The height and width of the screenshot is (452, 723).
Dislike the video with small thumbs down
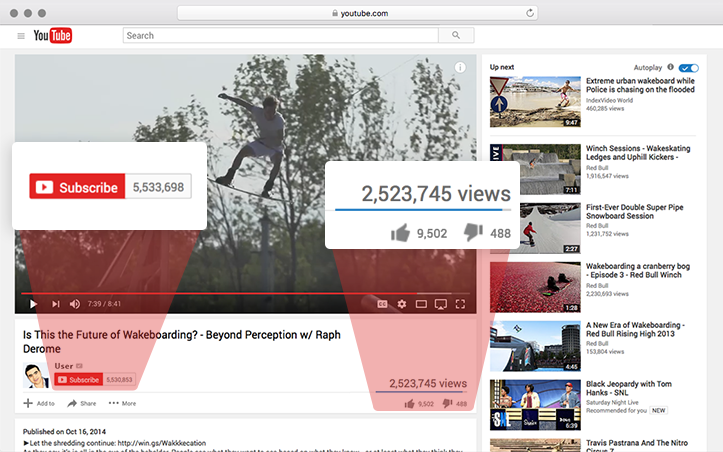click(x=447, y=404)
